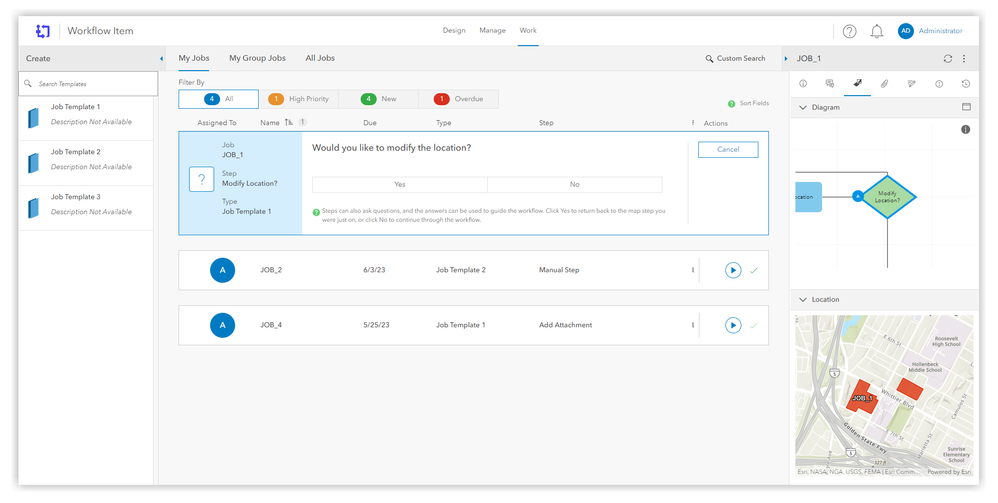Image resolution: width=998 pixels, height=503 pixels.
Task: Filter jobs by New
Action: 379,99
